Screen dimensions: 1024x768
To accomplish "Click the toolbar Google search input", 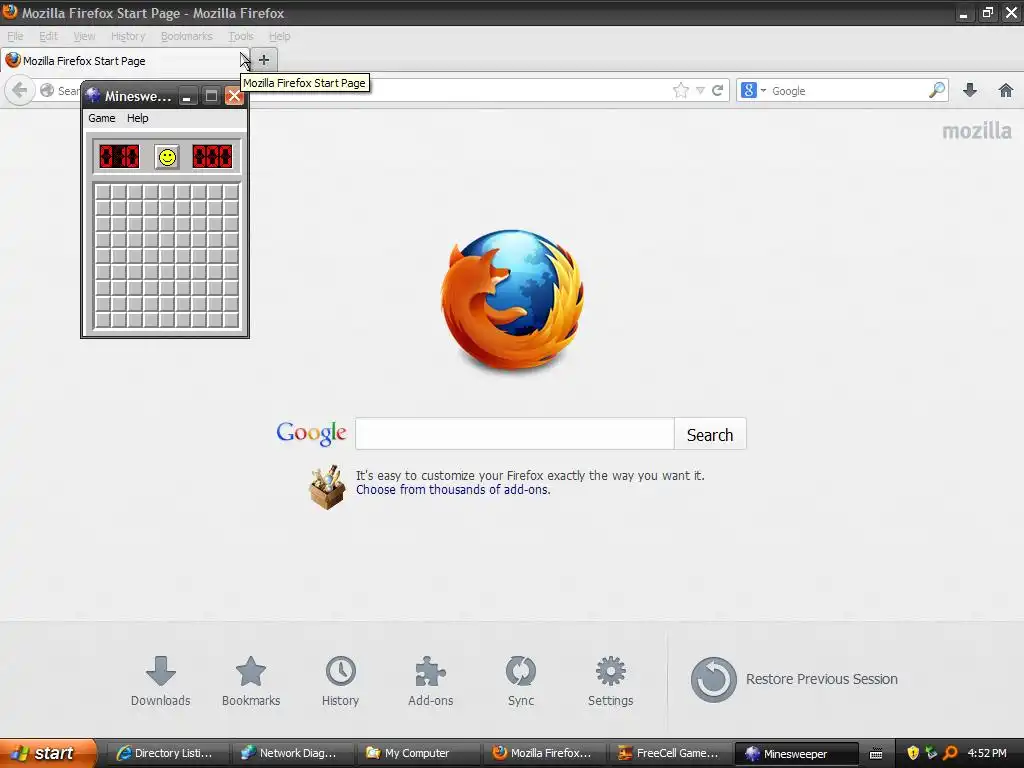I will (x=848, y=91).
